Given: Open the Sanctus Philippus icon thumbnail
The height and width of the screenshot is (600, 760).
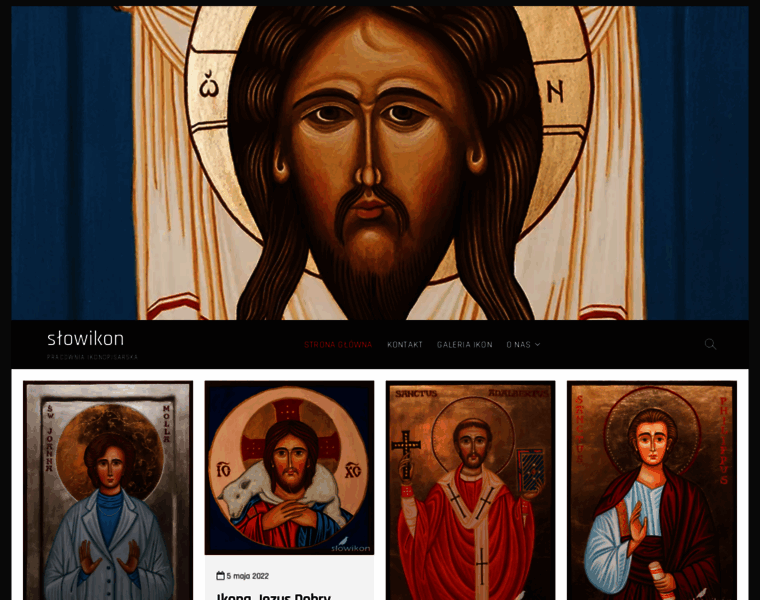Looking at the screenshot, I should (x=652, y=490).
